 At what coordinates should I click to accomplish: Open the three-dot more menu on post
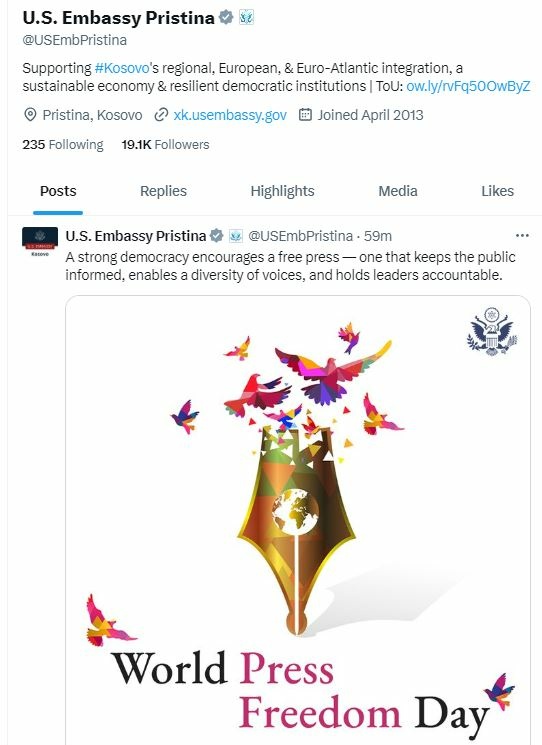(x=522, y=236)
